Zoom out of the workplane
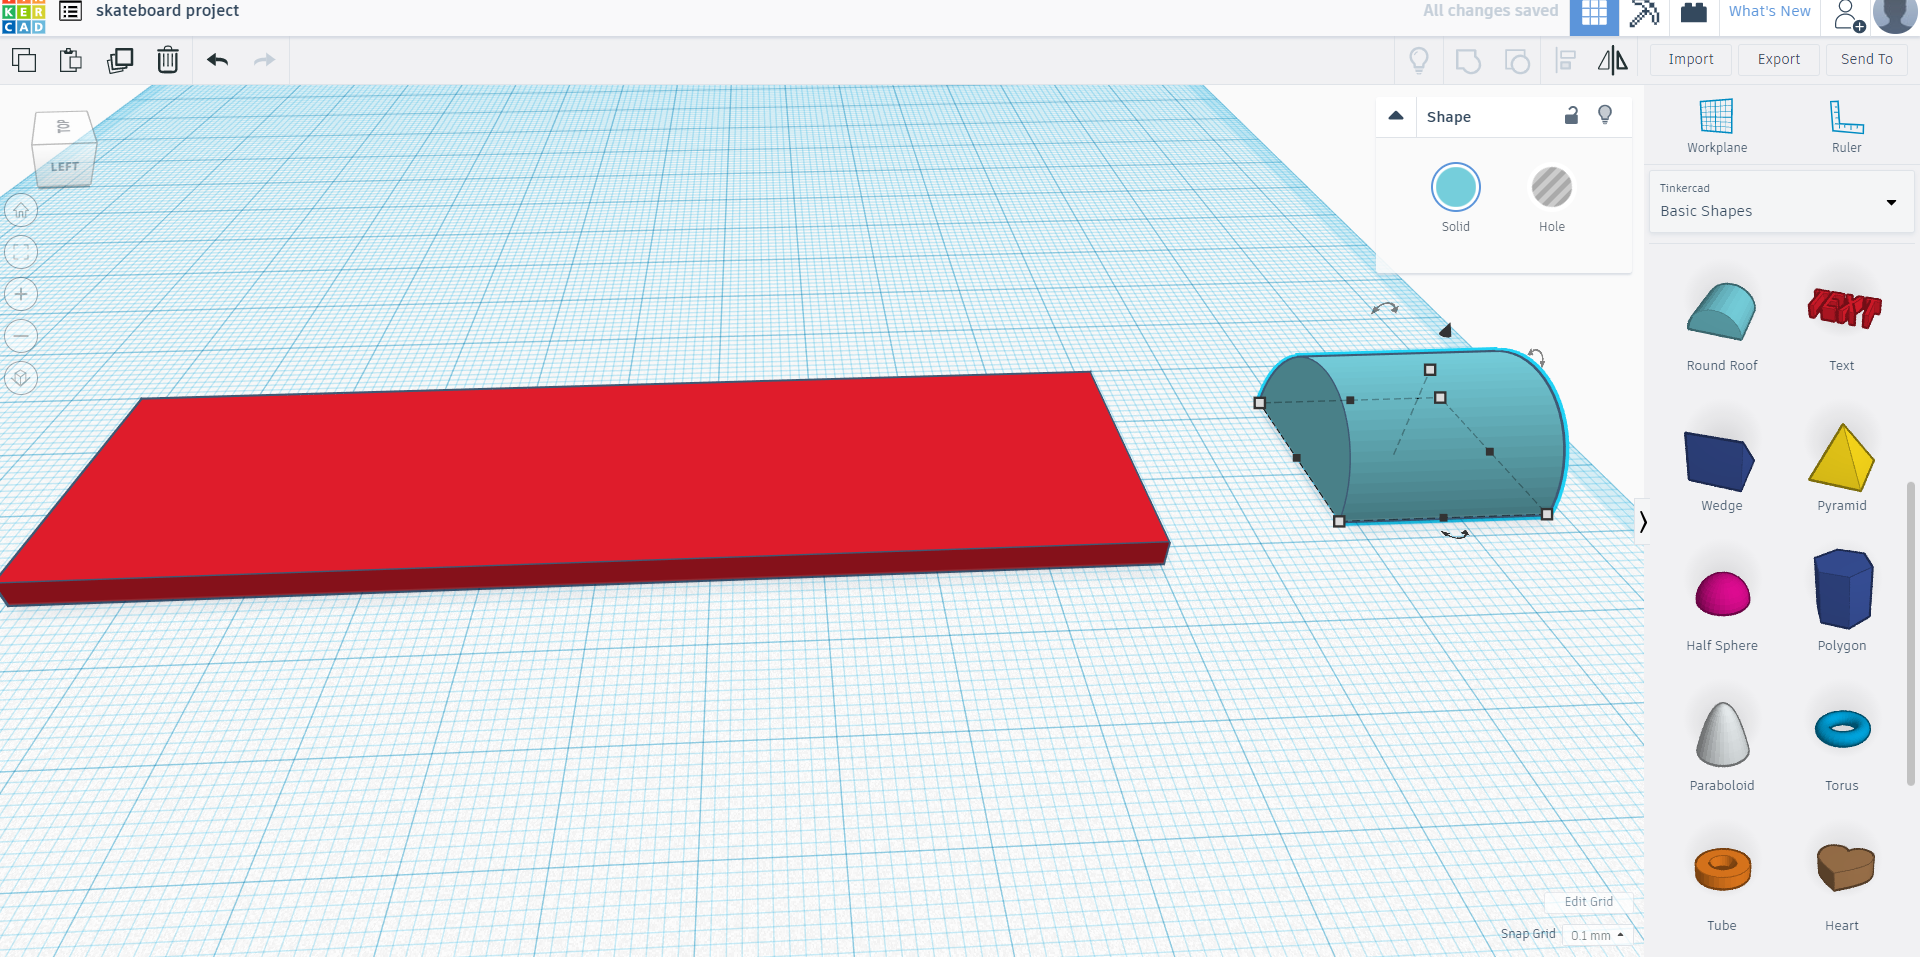Image resolution: width=1920 pixels, height=957 pixels. click(21, 336)
